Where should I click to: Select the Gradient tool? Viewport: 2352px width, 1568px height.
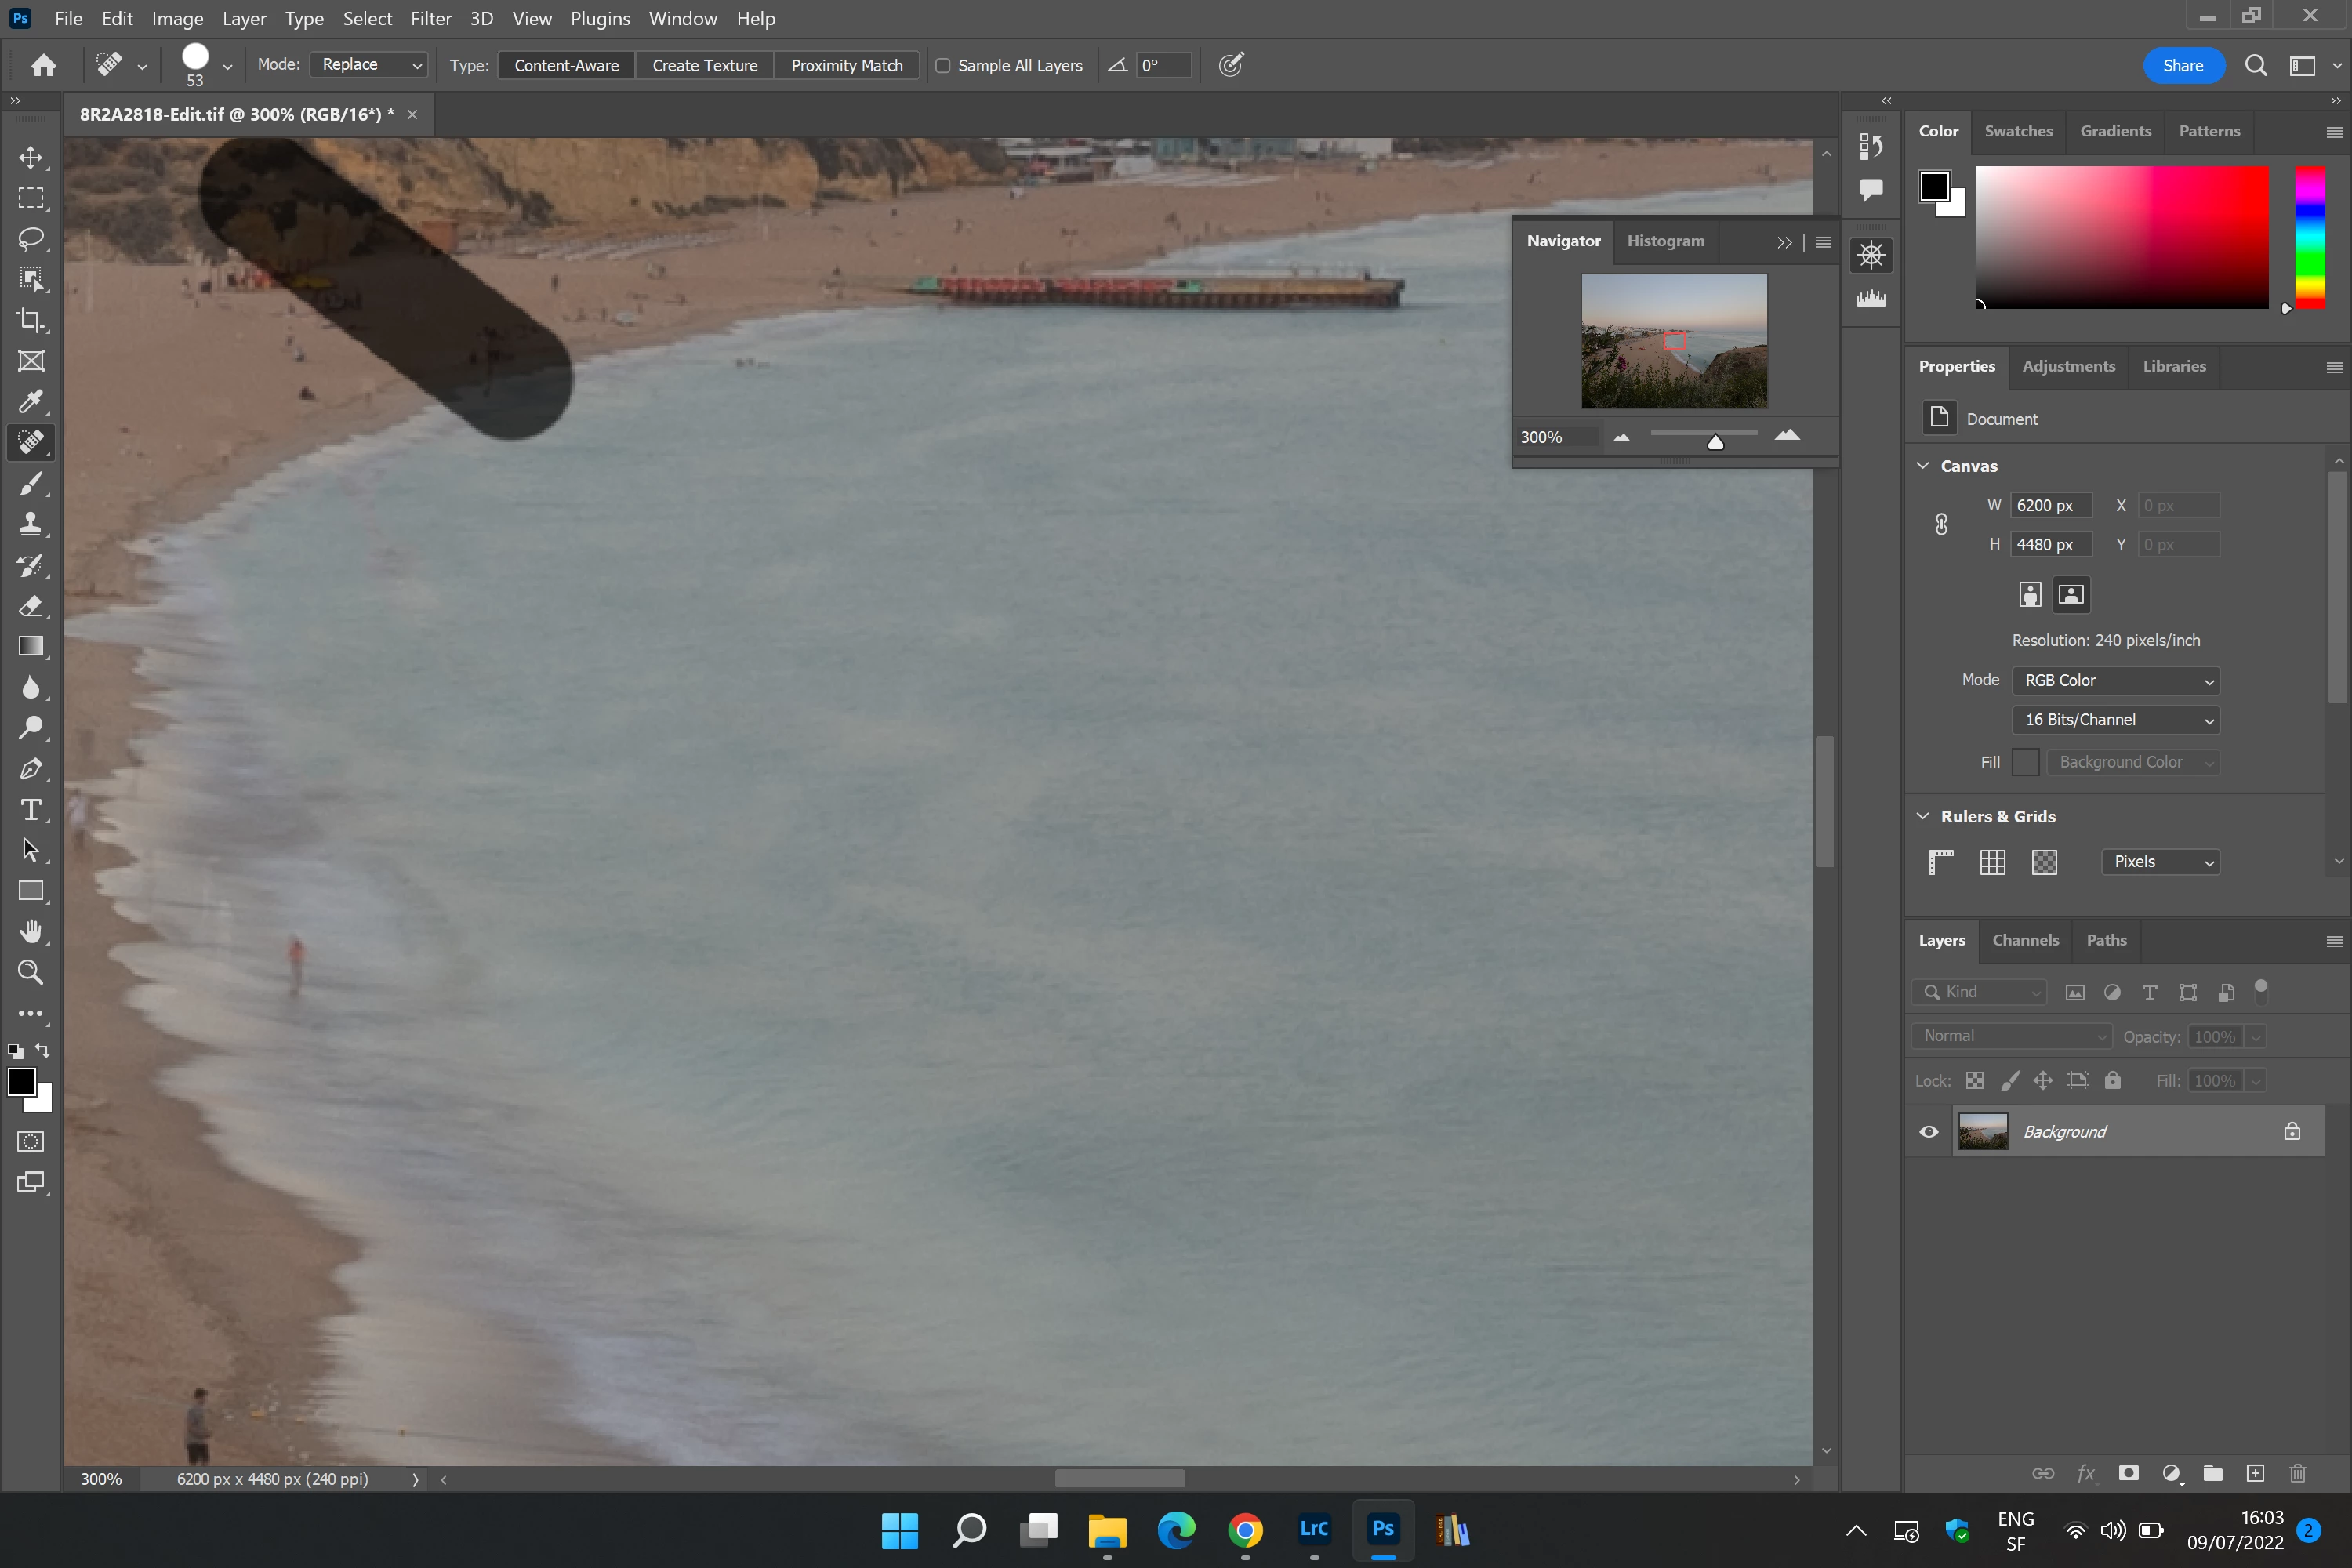(x=31, y=646)
